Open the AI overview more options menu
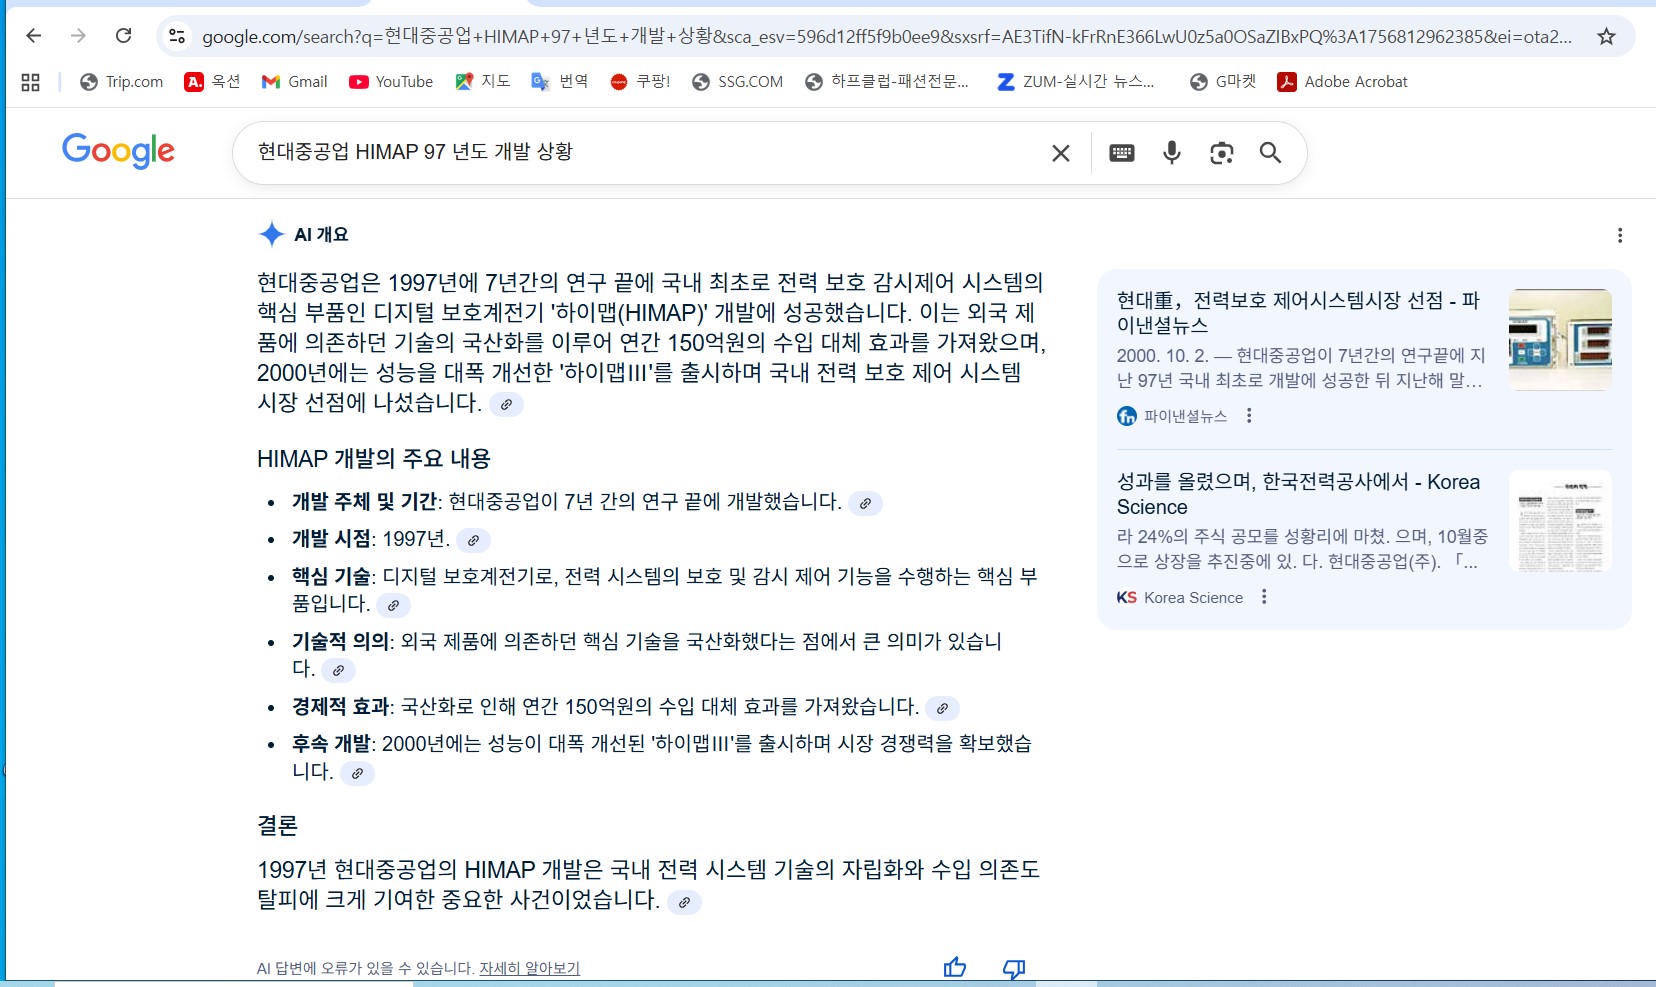 point(1620,235)
